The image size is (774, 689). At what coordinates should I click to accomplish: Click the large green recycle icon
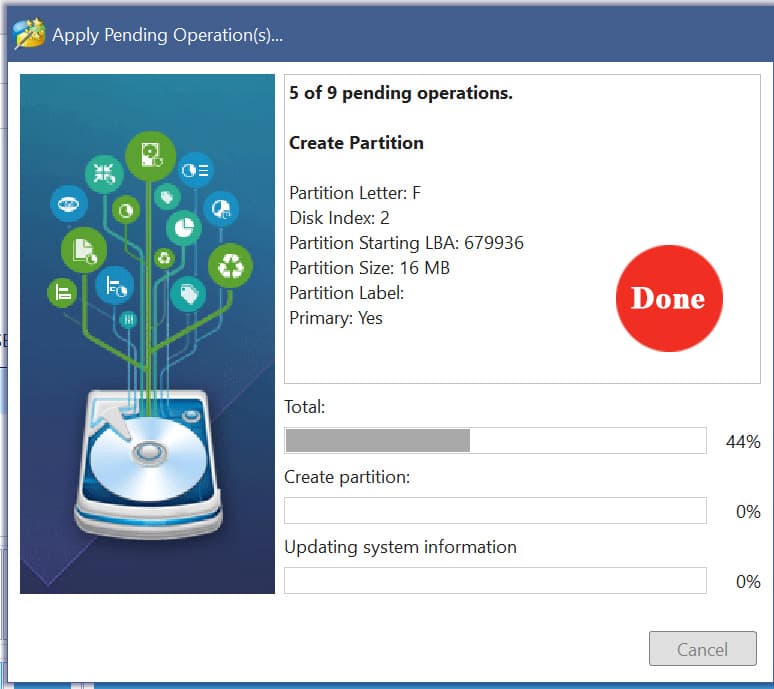[x=231, y=266]
